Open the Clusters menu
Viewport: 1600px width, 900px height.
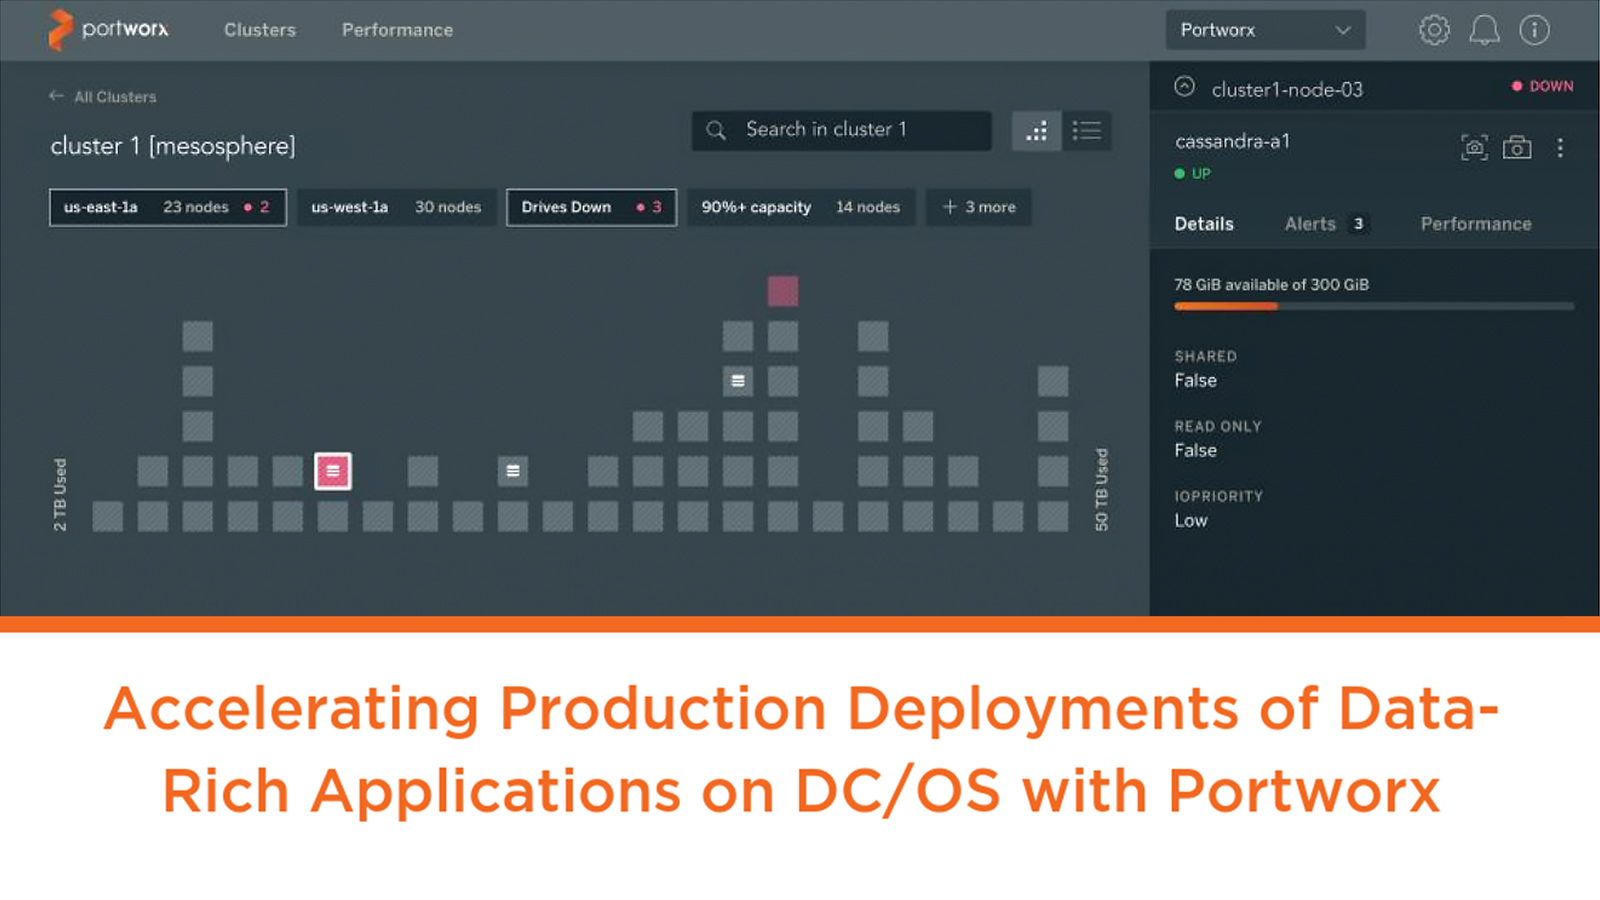[260, 30]
